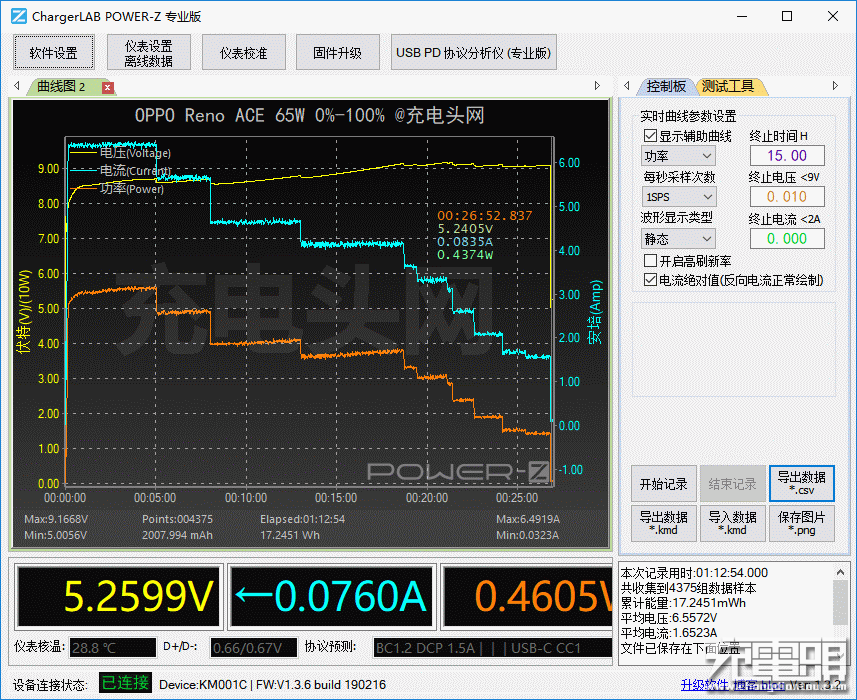
Task: Click Elapsed:01:12:54 statistic
Action: pos(302,519)
